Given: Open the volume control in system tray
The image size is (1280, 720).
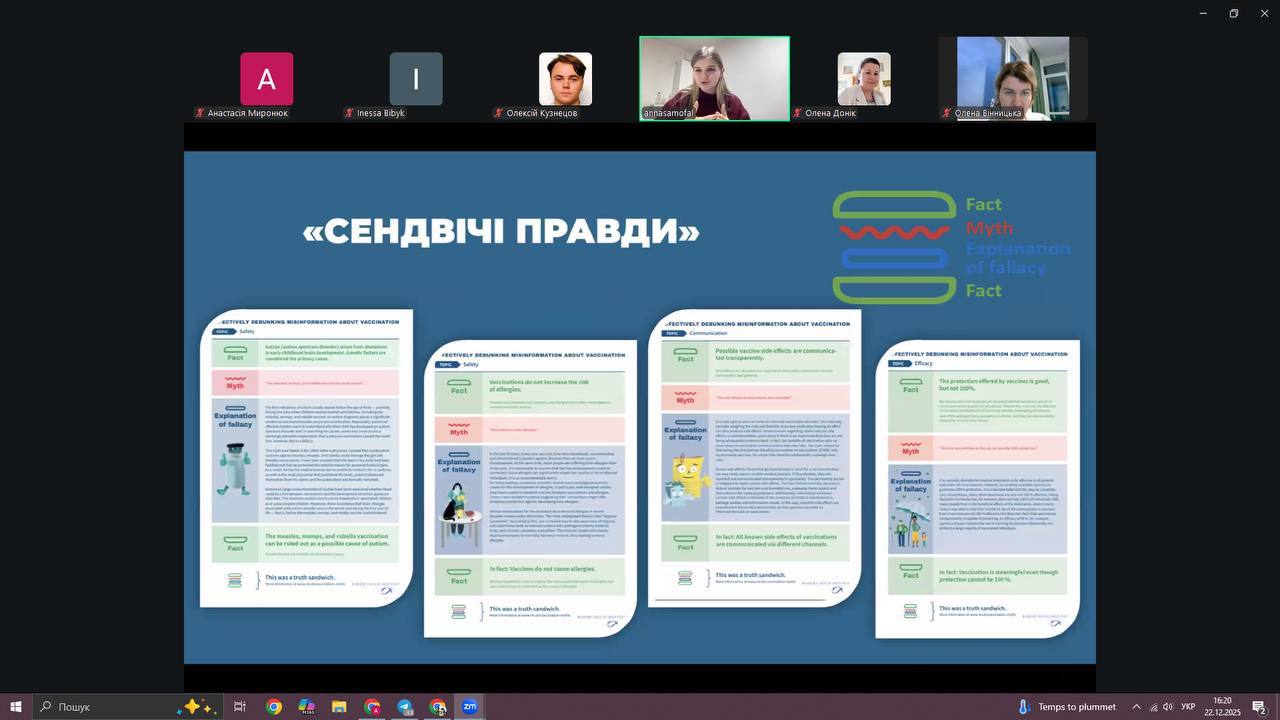Looking at the screenshot, I should [x=1168, y=707].
